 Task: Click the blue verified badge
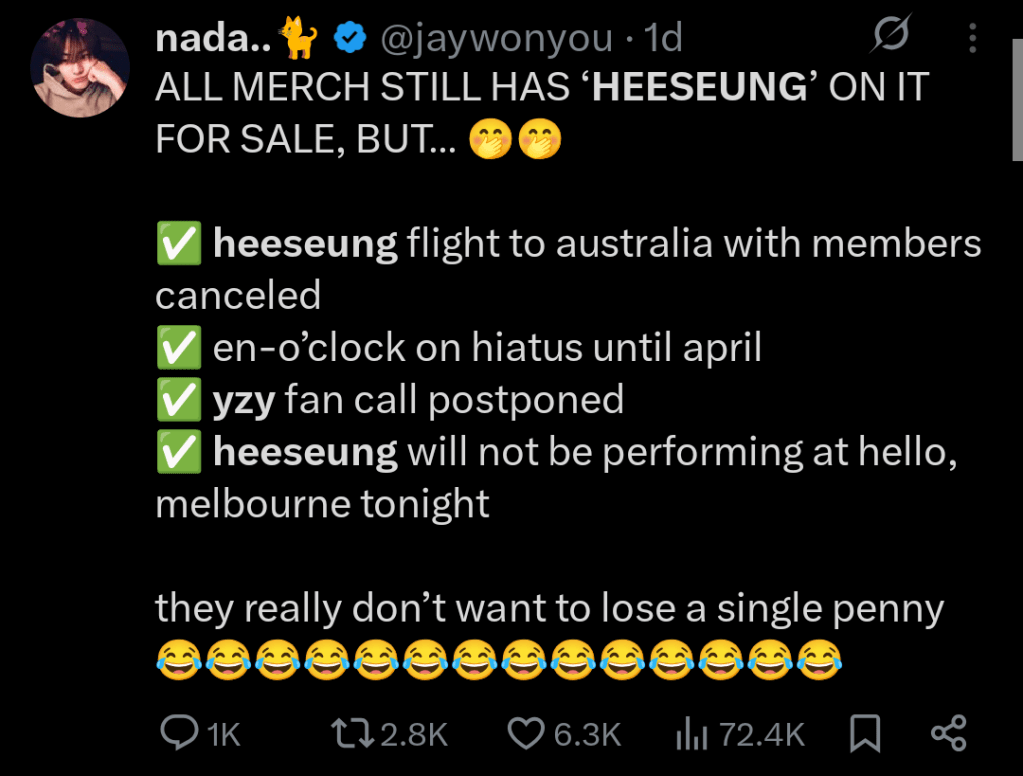(x=348, y=39)
